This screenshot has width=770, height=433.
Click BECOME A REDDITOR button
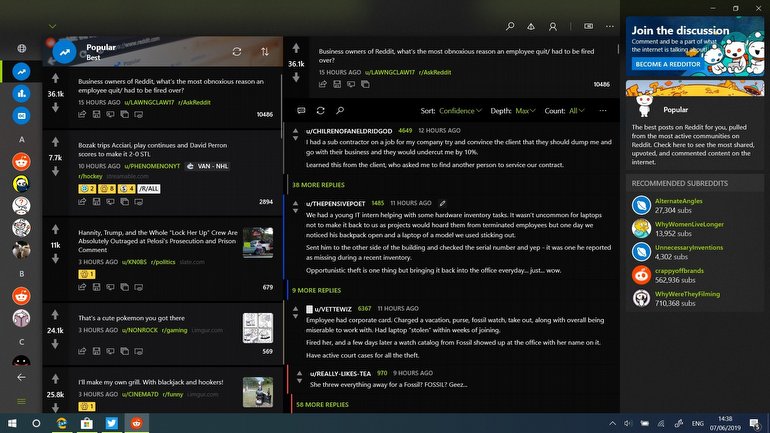tap(668, 64)
